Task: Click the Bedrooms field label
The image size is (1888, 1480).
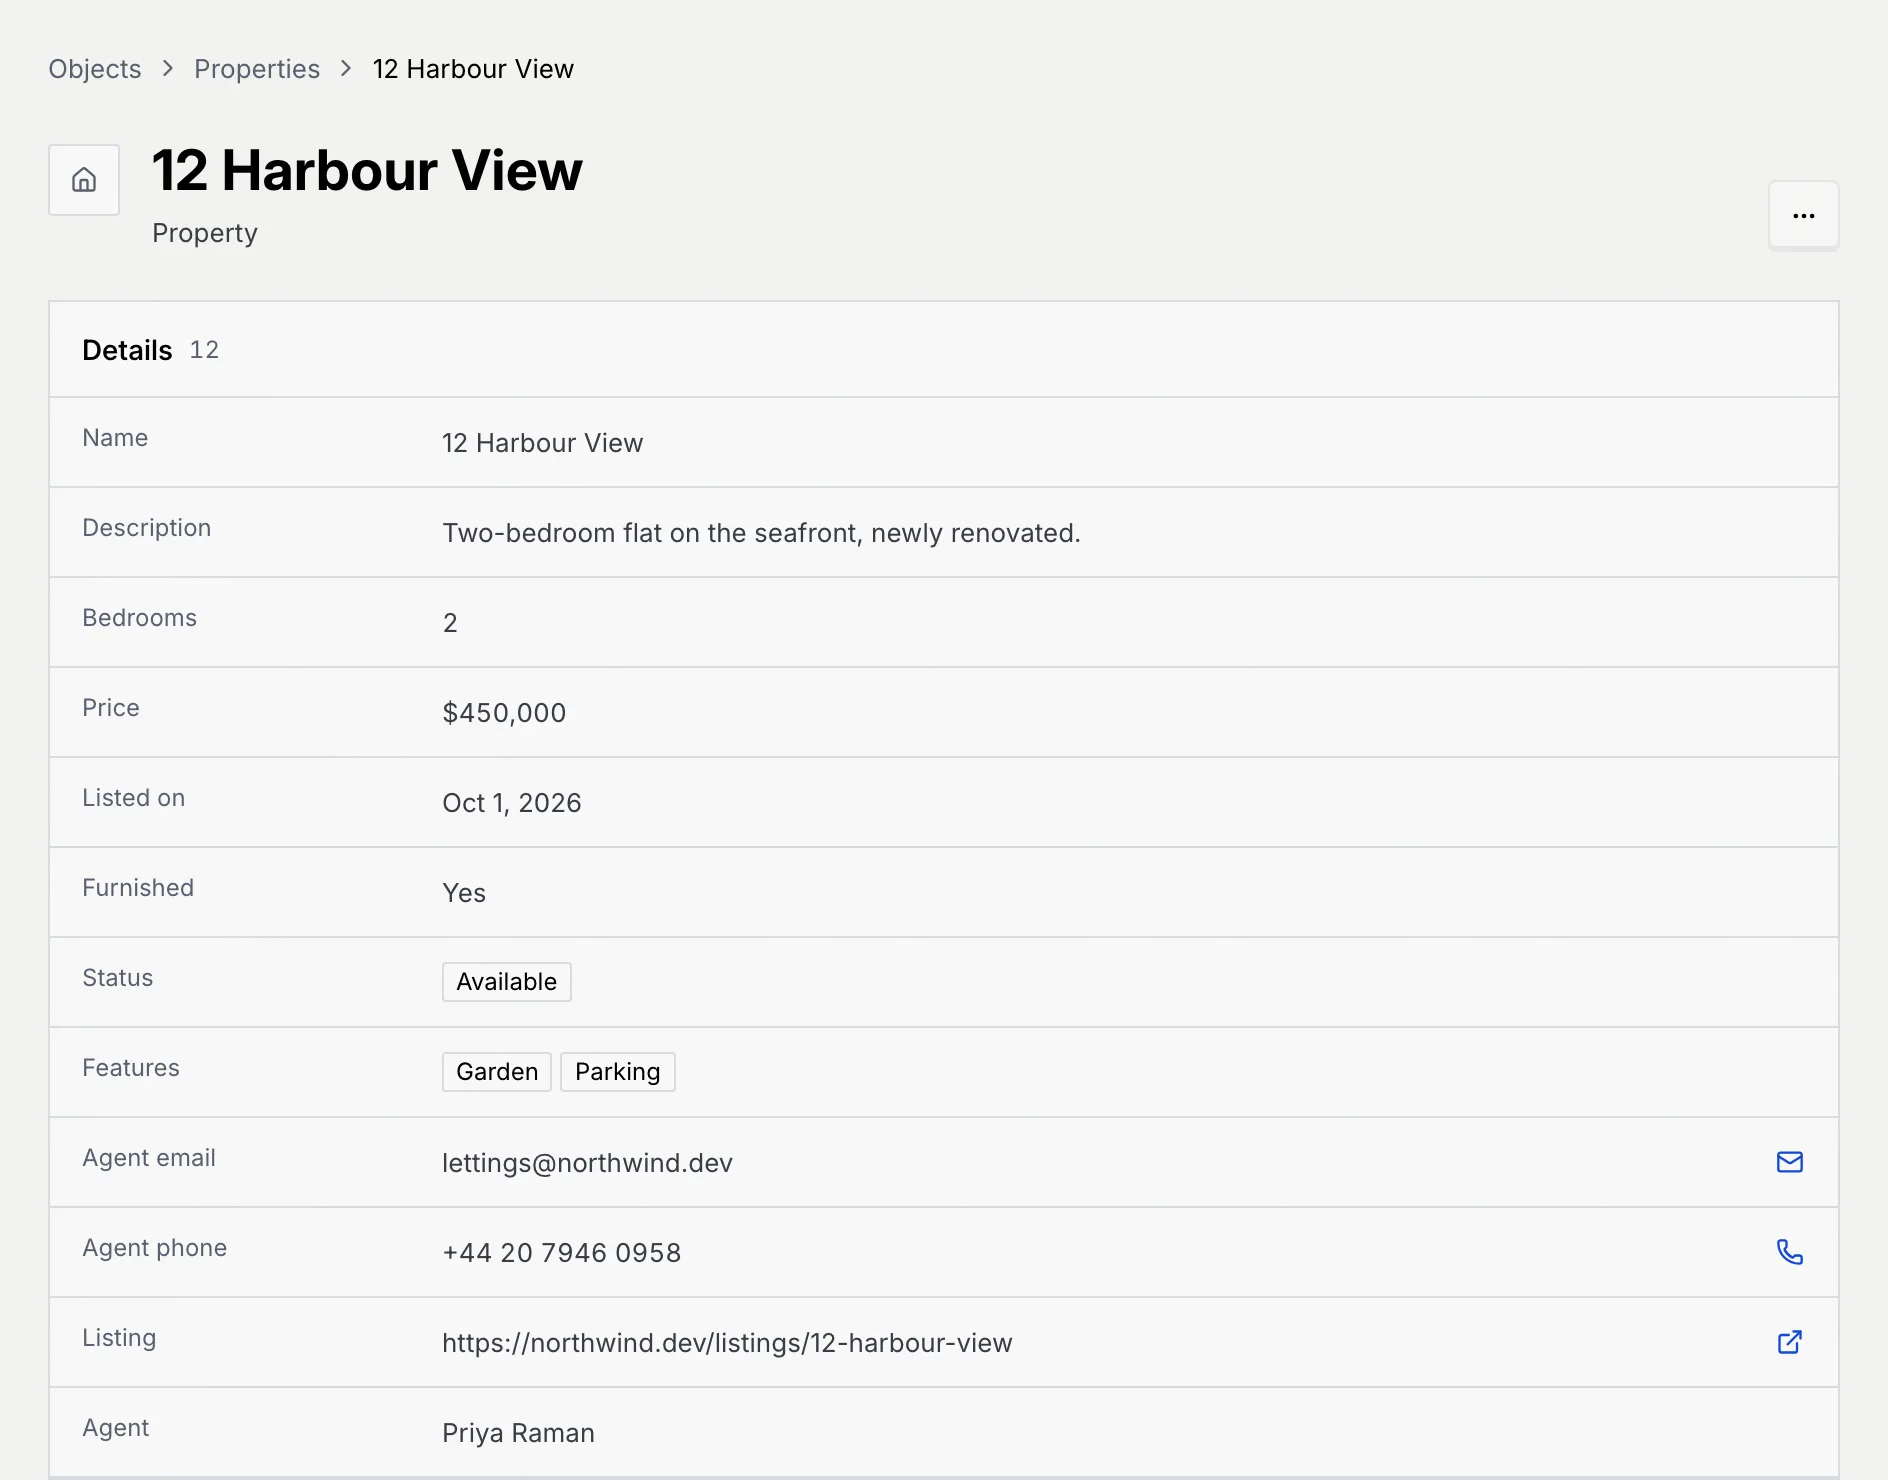Action: click(140, 618)
